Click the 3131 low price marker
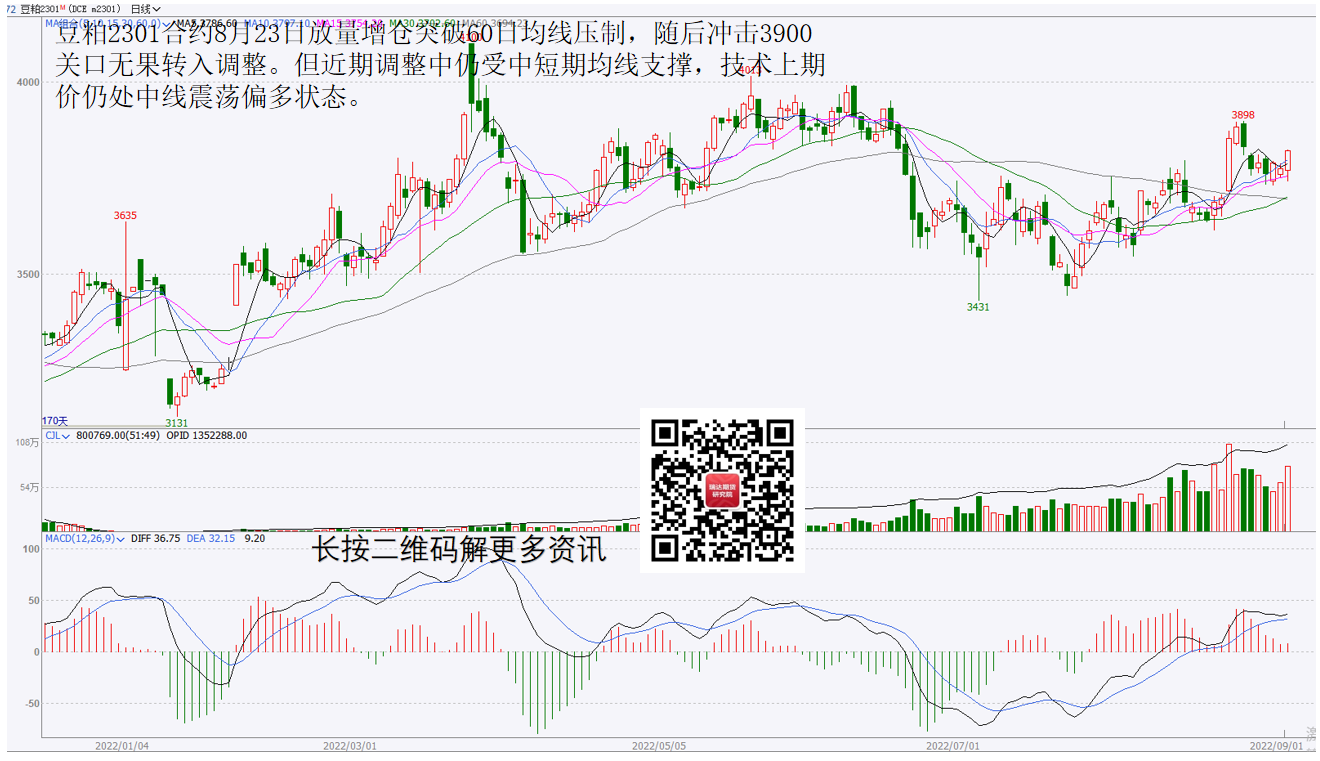This screenshot has width=1320, height=761. click(x=176, y=423)
